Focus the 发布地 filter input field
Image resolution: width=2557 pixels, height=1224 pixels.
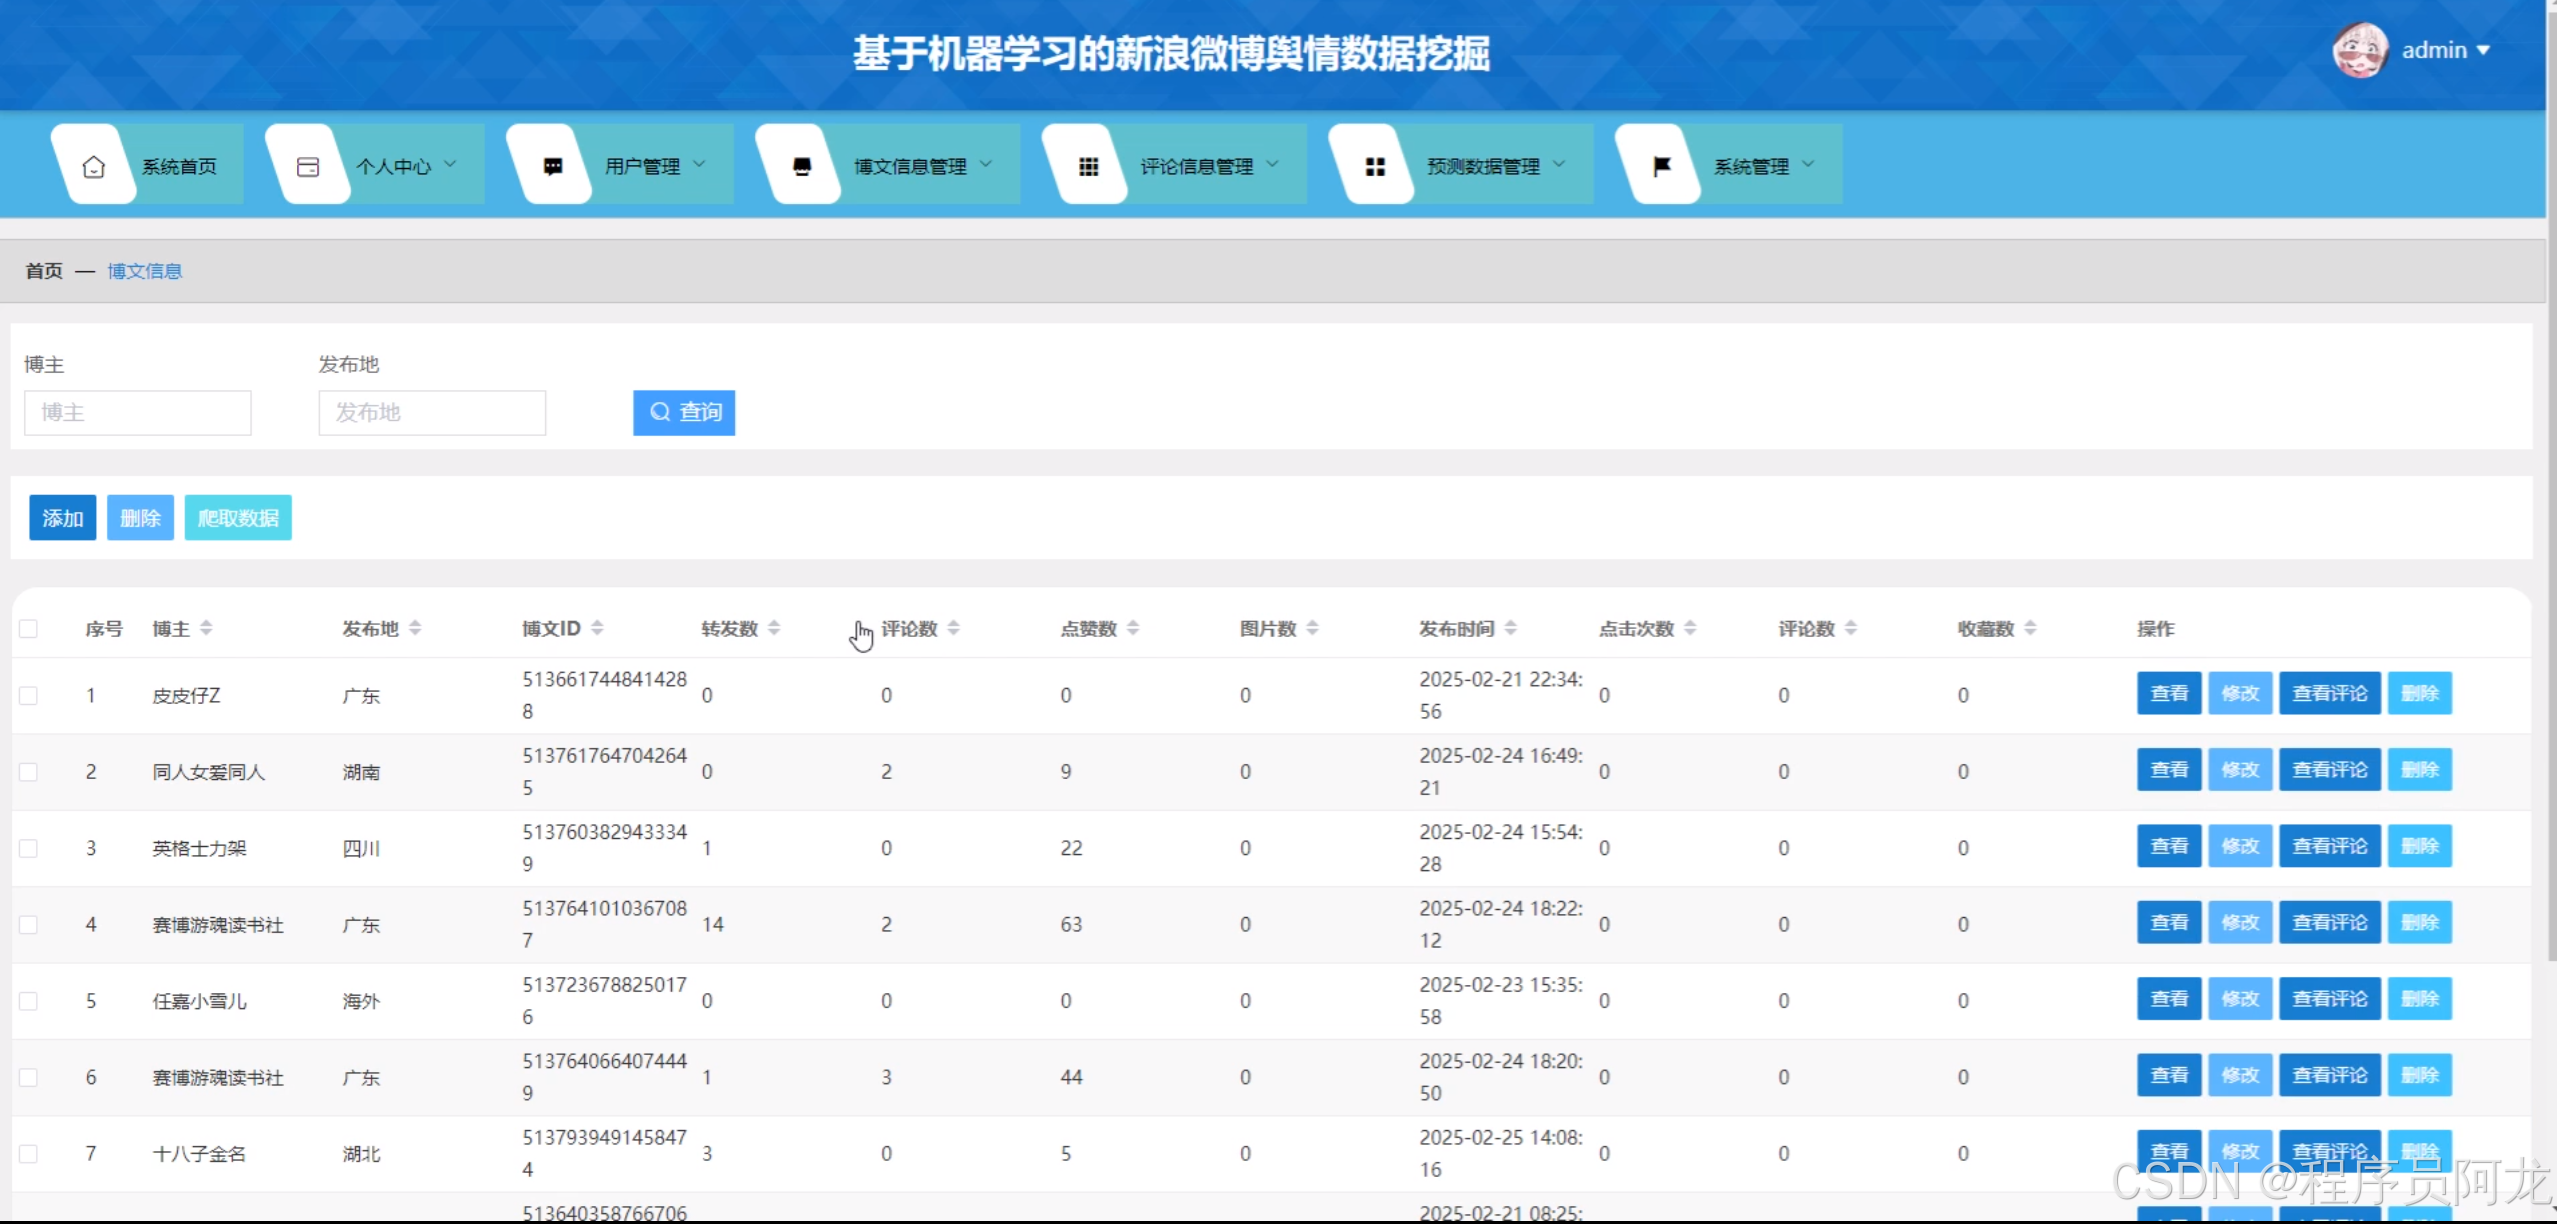[x=432, y=412]
